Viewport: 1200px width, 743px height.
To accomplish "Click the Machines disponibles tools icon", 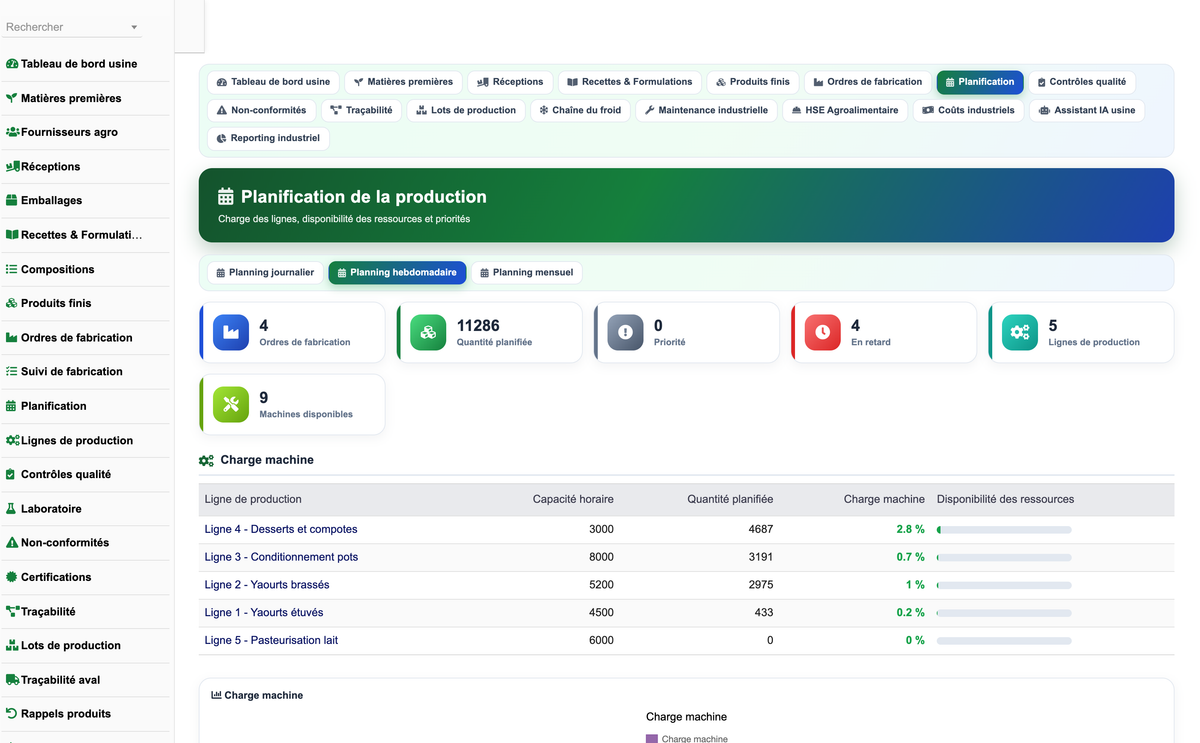I will point(231,405).
